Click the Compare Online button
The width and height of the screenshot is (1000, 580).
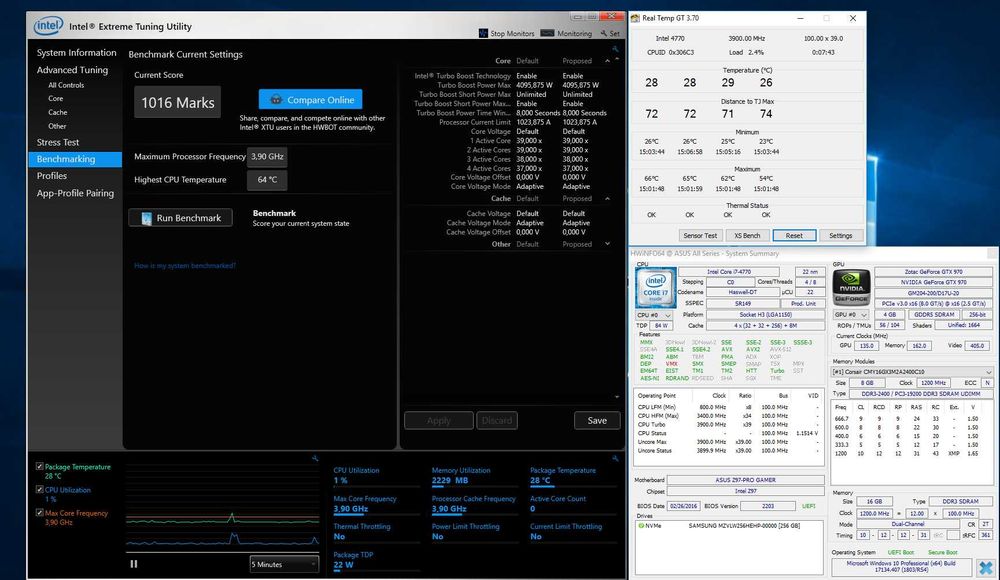[x=311, y=100]
